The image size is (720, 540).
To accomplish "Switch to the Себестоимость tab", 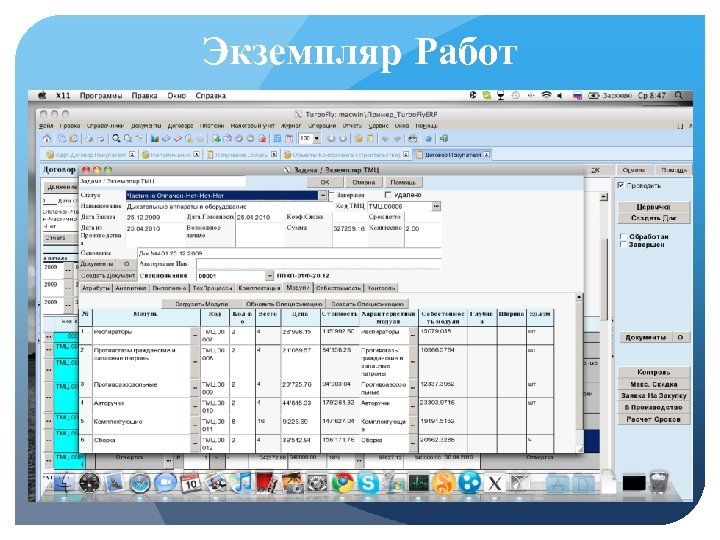I will (338, 288).
